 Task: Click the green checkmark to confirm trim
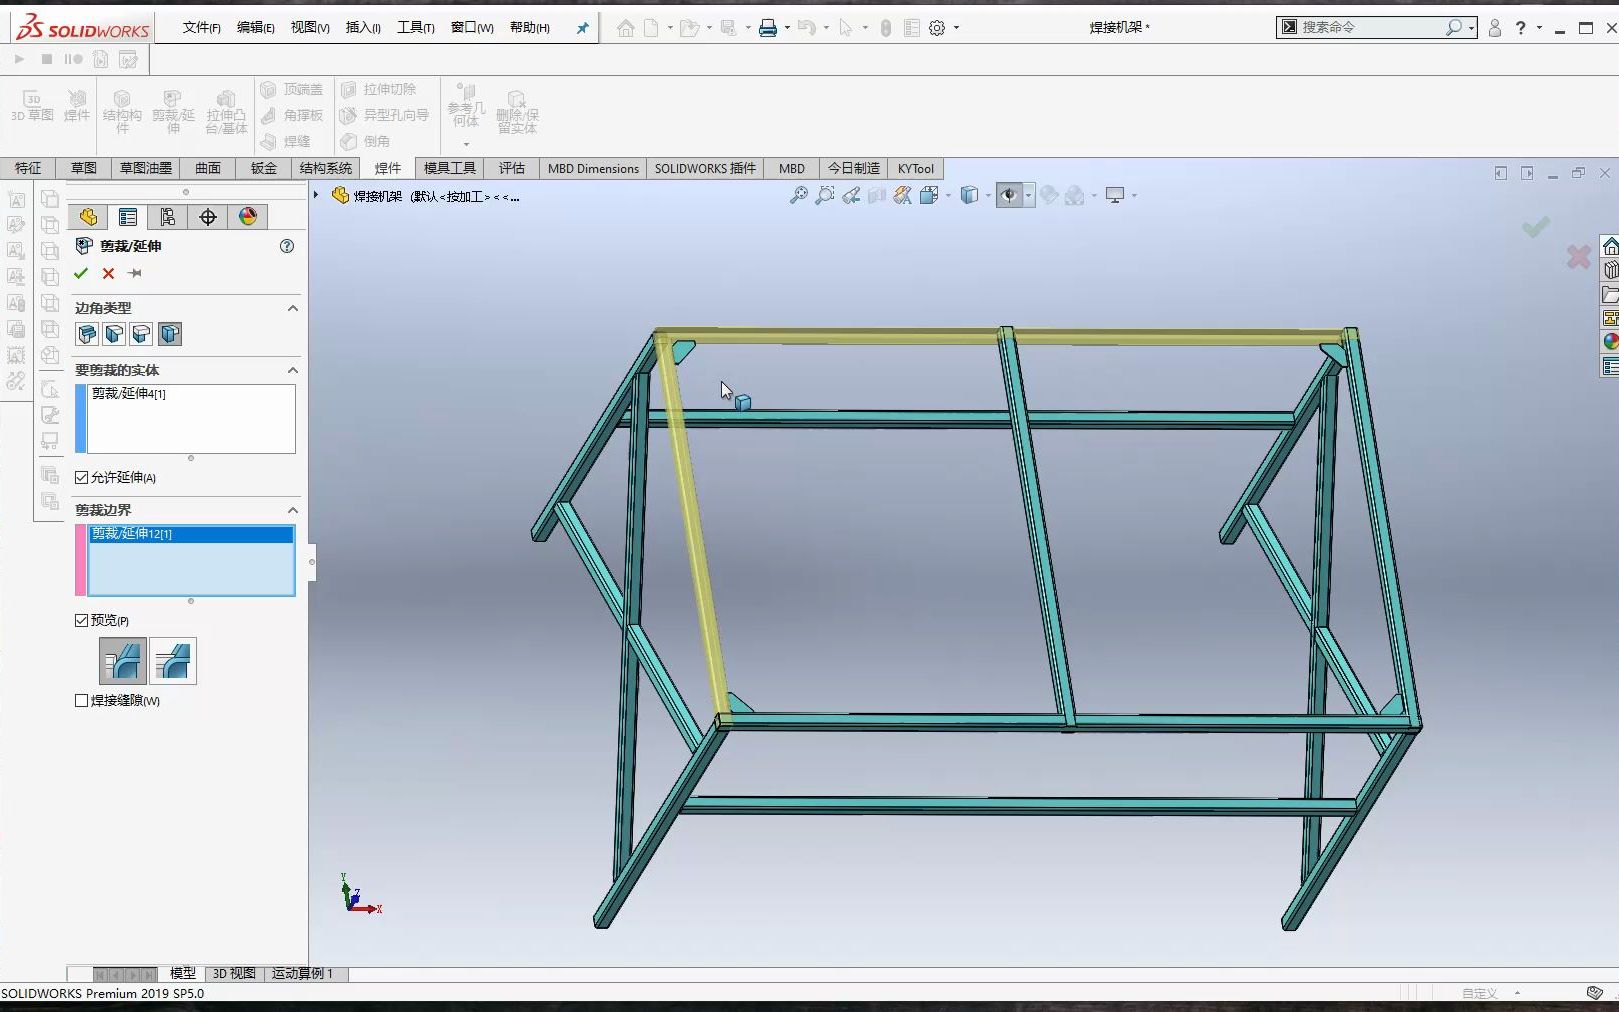click(x=81, y=273)
